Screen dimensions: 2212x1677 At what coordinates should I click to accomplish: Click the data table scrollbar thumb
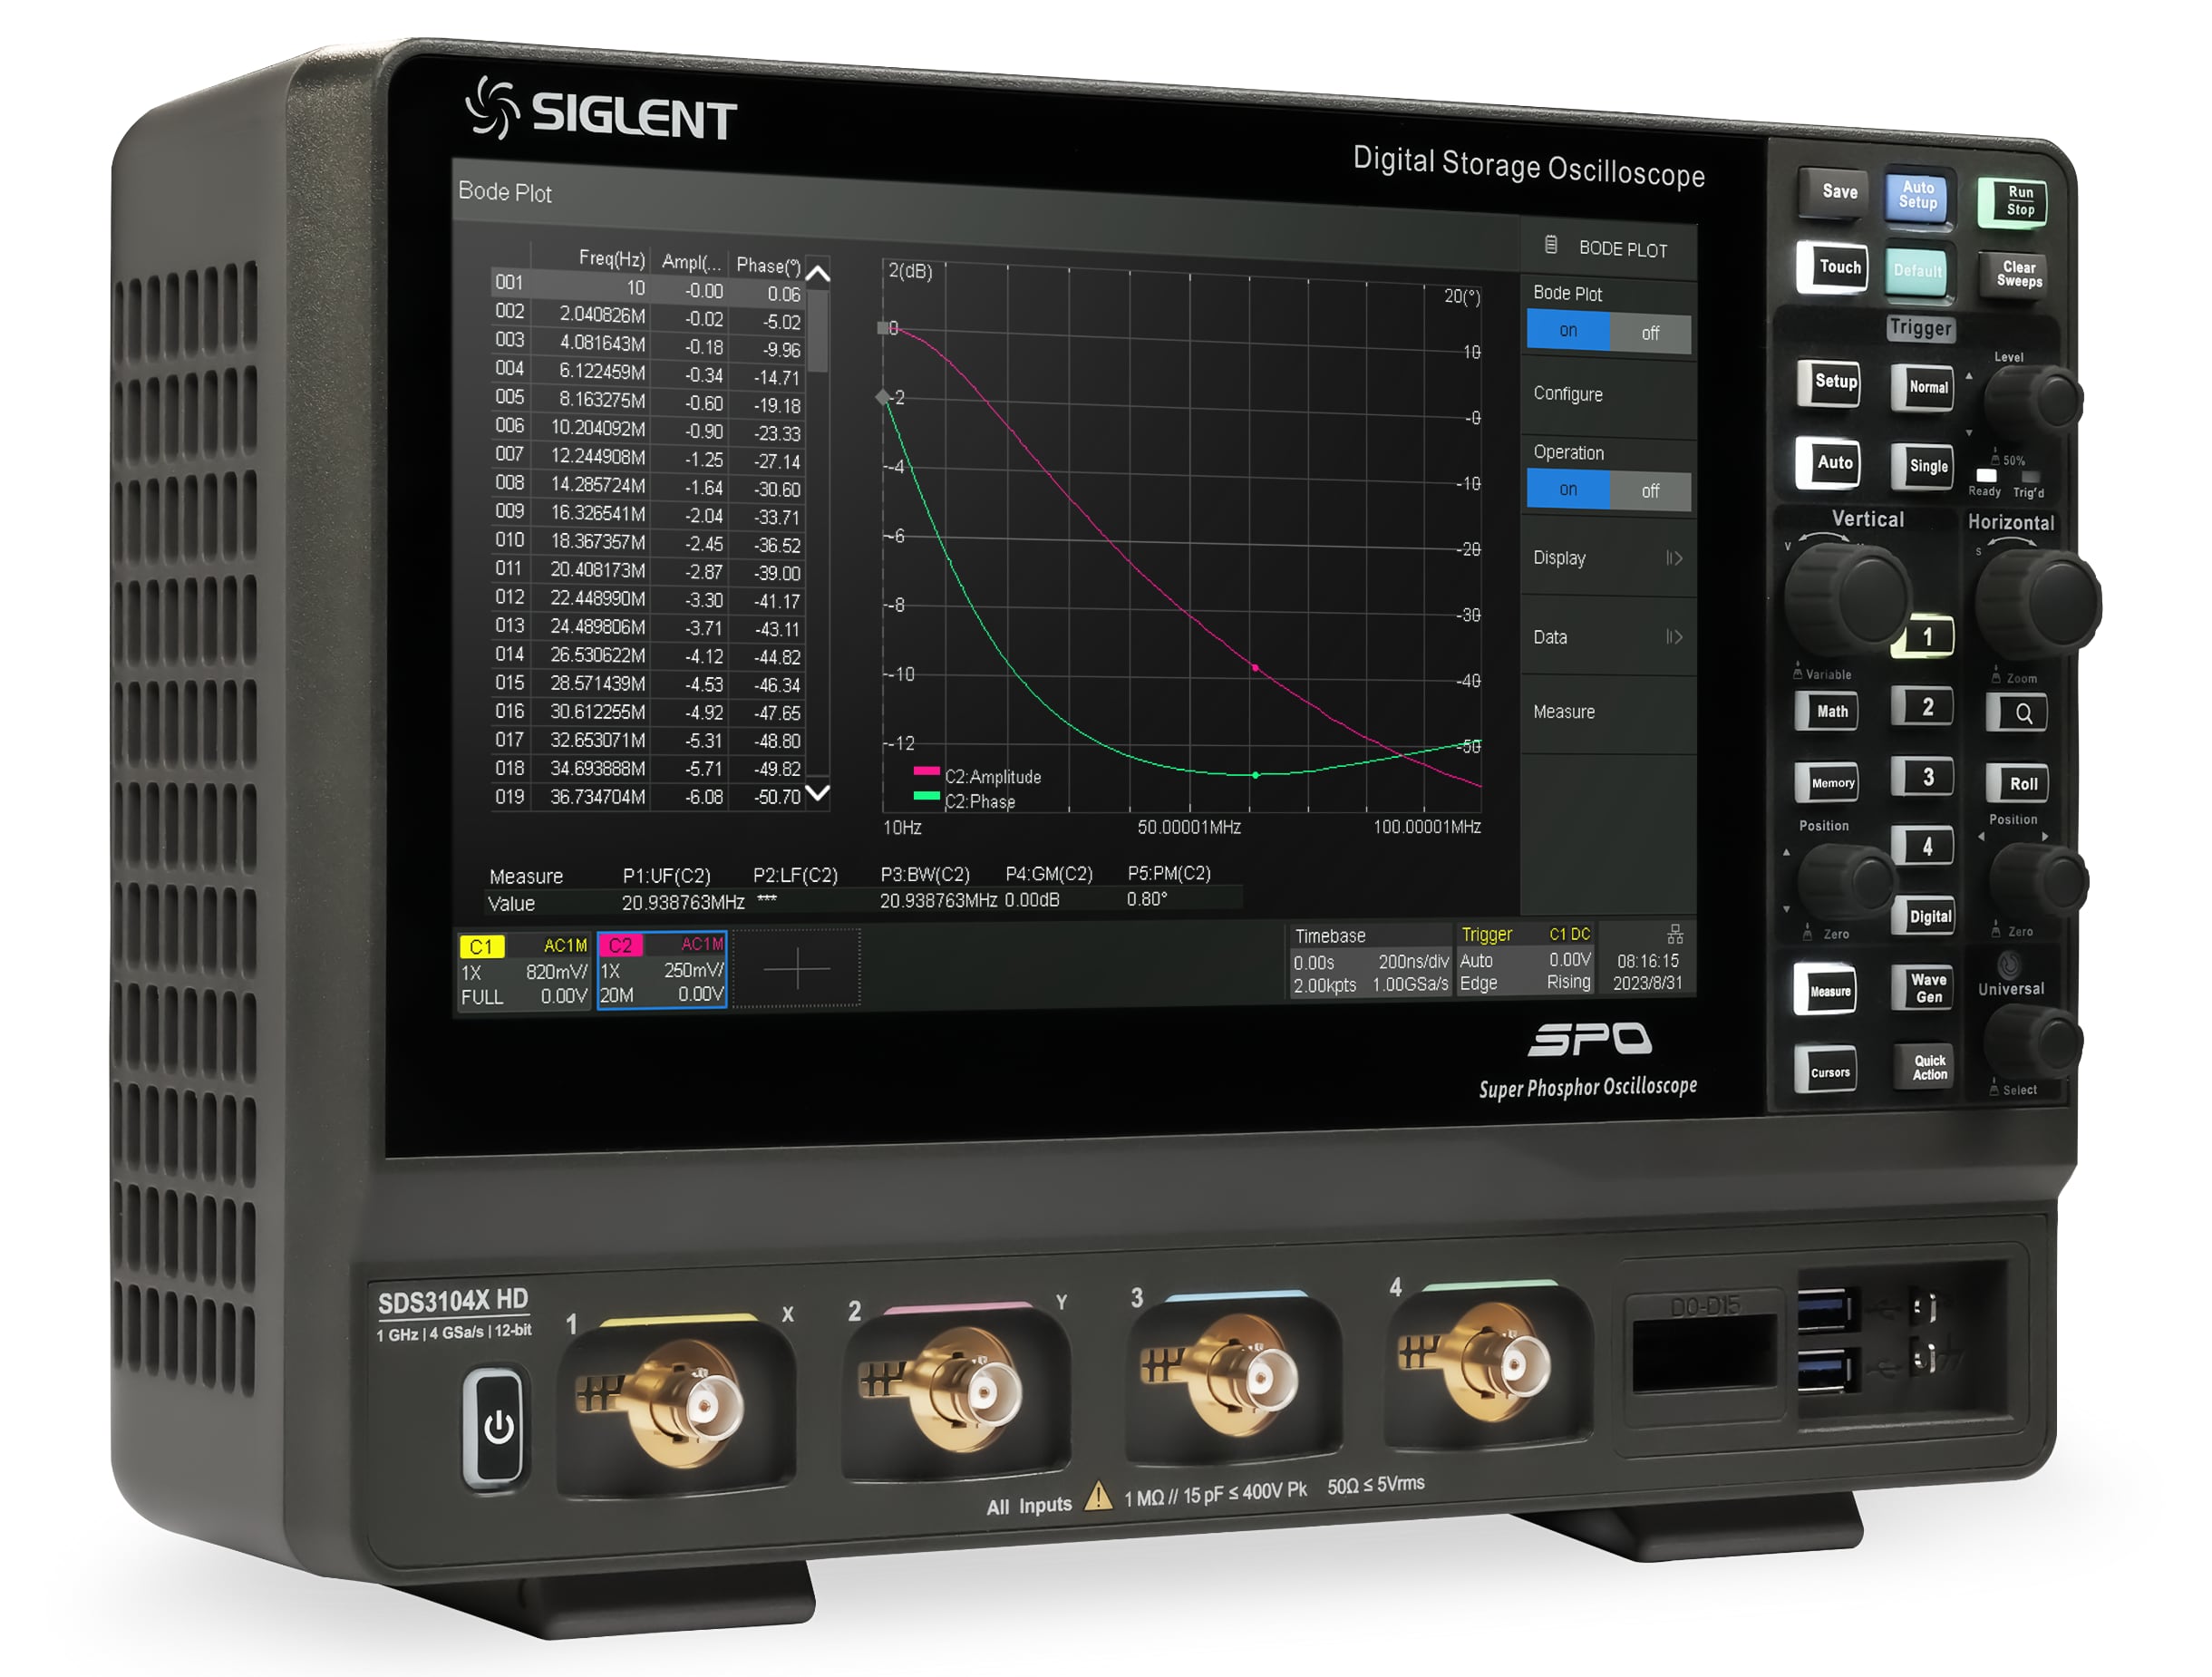[x=818, y=332]
